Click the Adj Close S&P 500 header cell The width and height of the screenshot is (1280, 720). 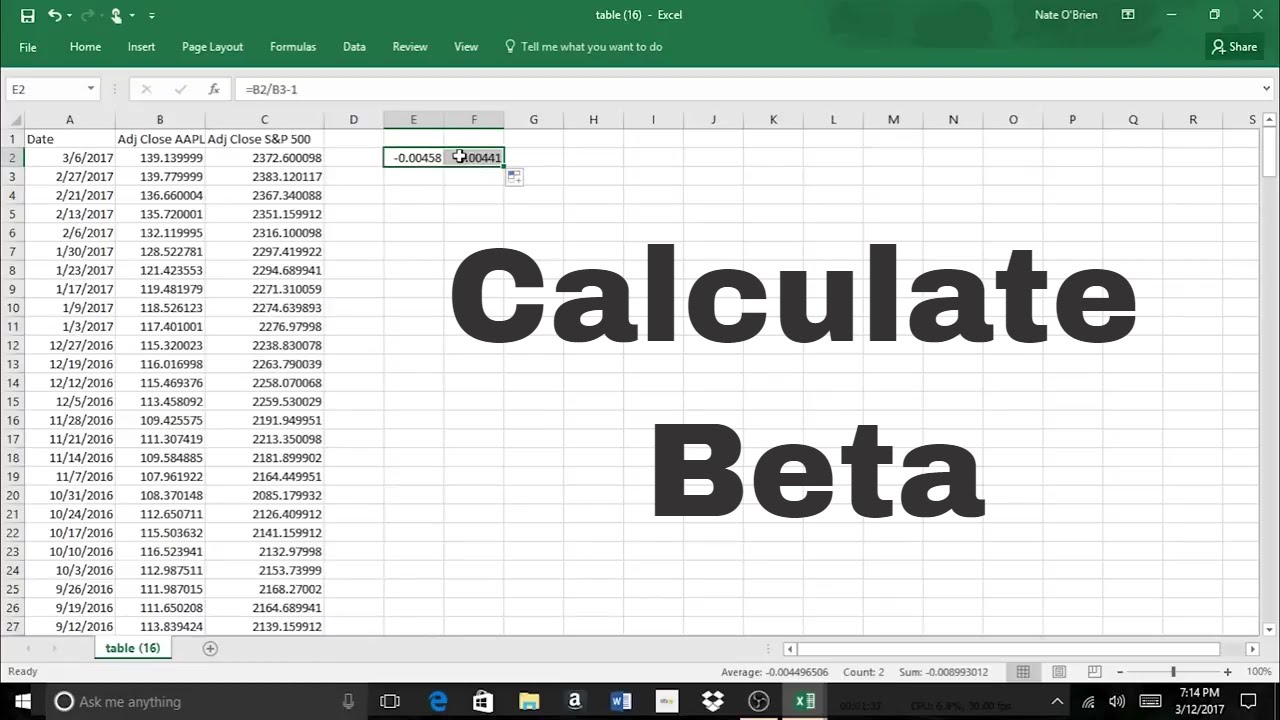click(264, 139)
